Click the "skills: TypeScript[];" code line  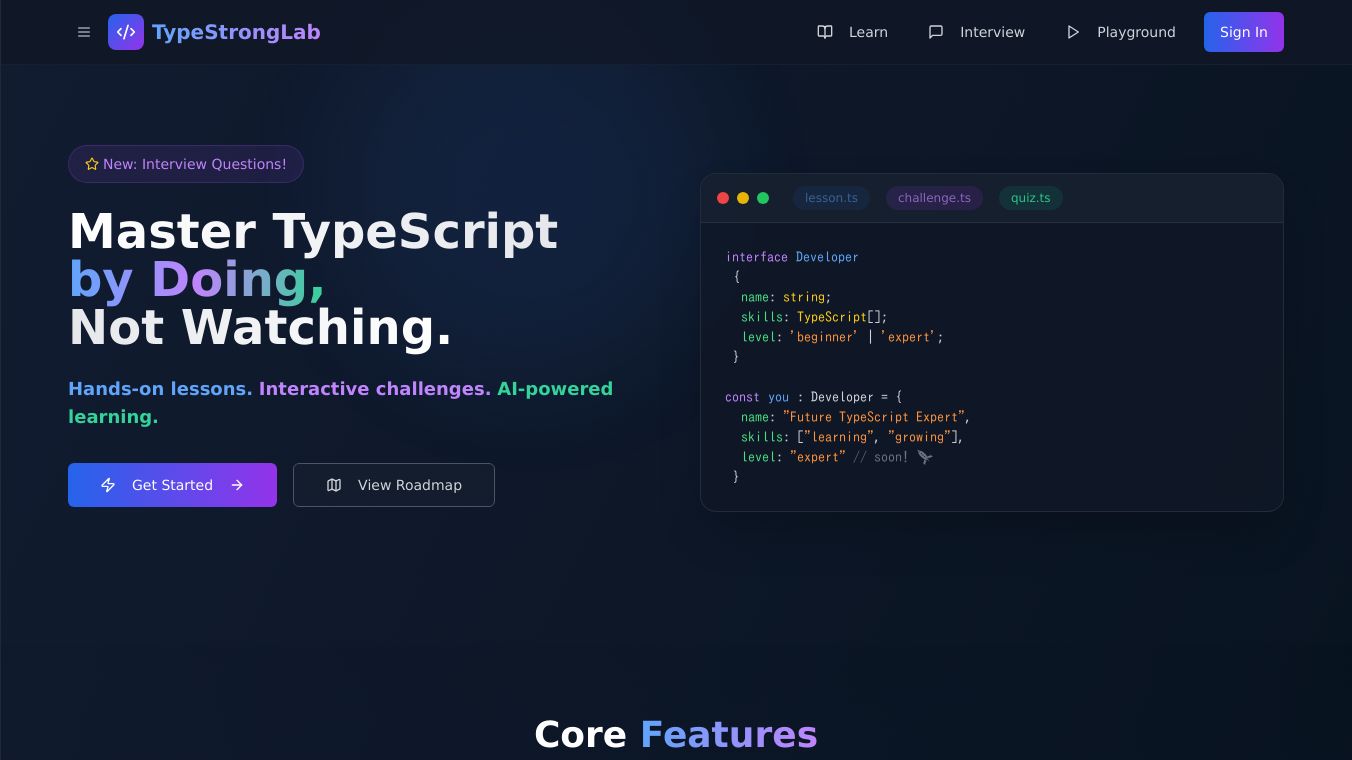tap(814, 317)
